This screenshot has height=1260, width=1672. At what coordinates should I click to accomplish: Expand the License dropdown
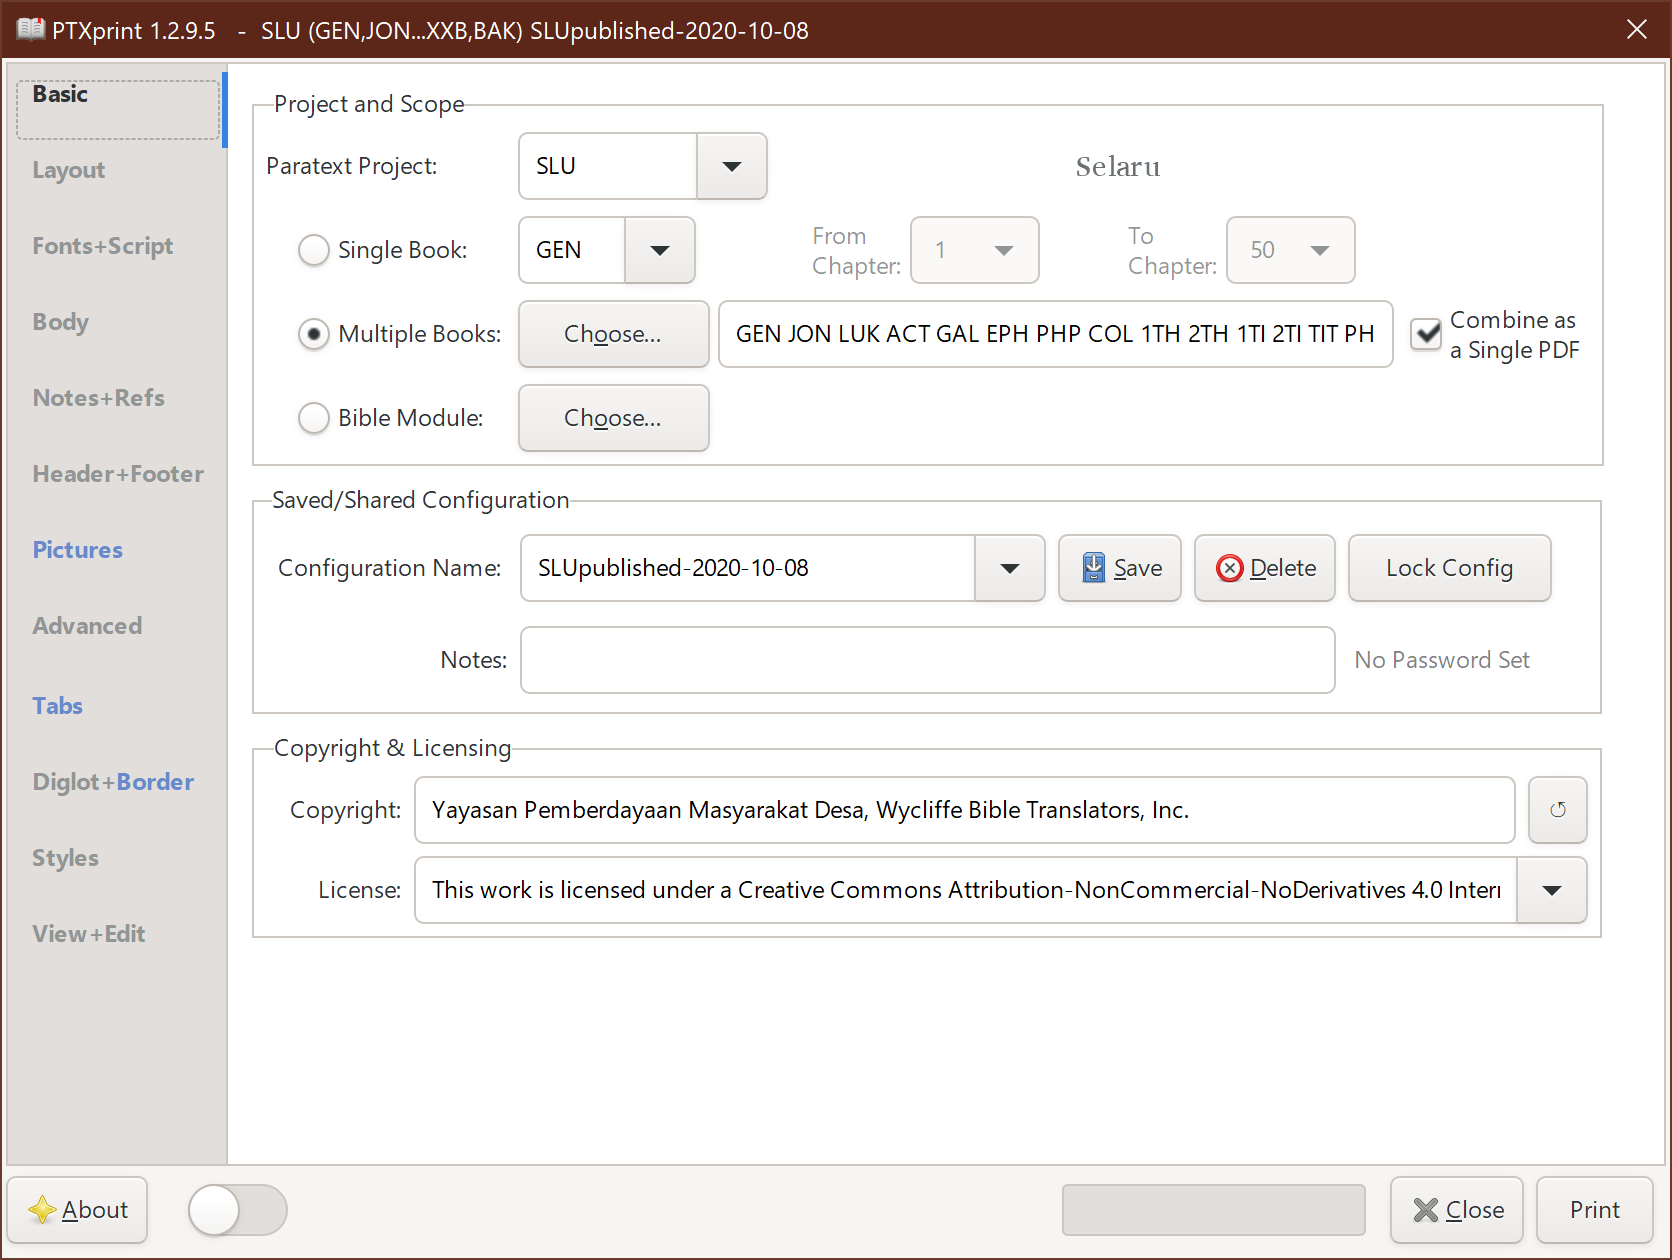coord(1551,890)
